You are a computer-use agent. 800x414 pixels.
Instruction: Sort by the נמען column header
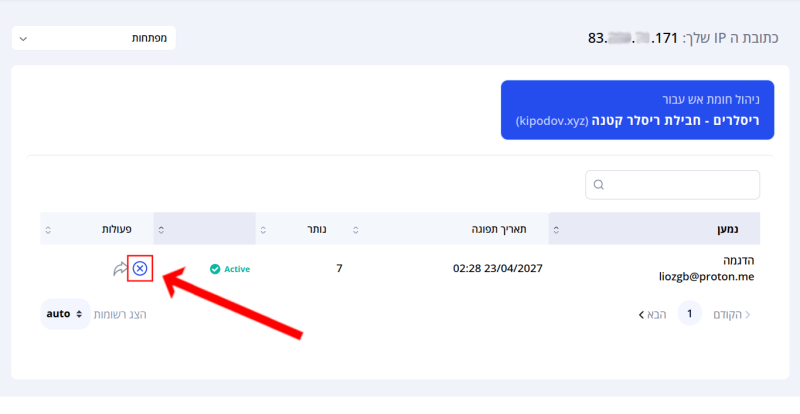pyautogui.click(x=654, y=229)
